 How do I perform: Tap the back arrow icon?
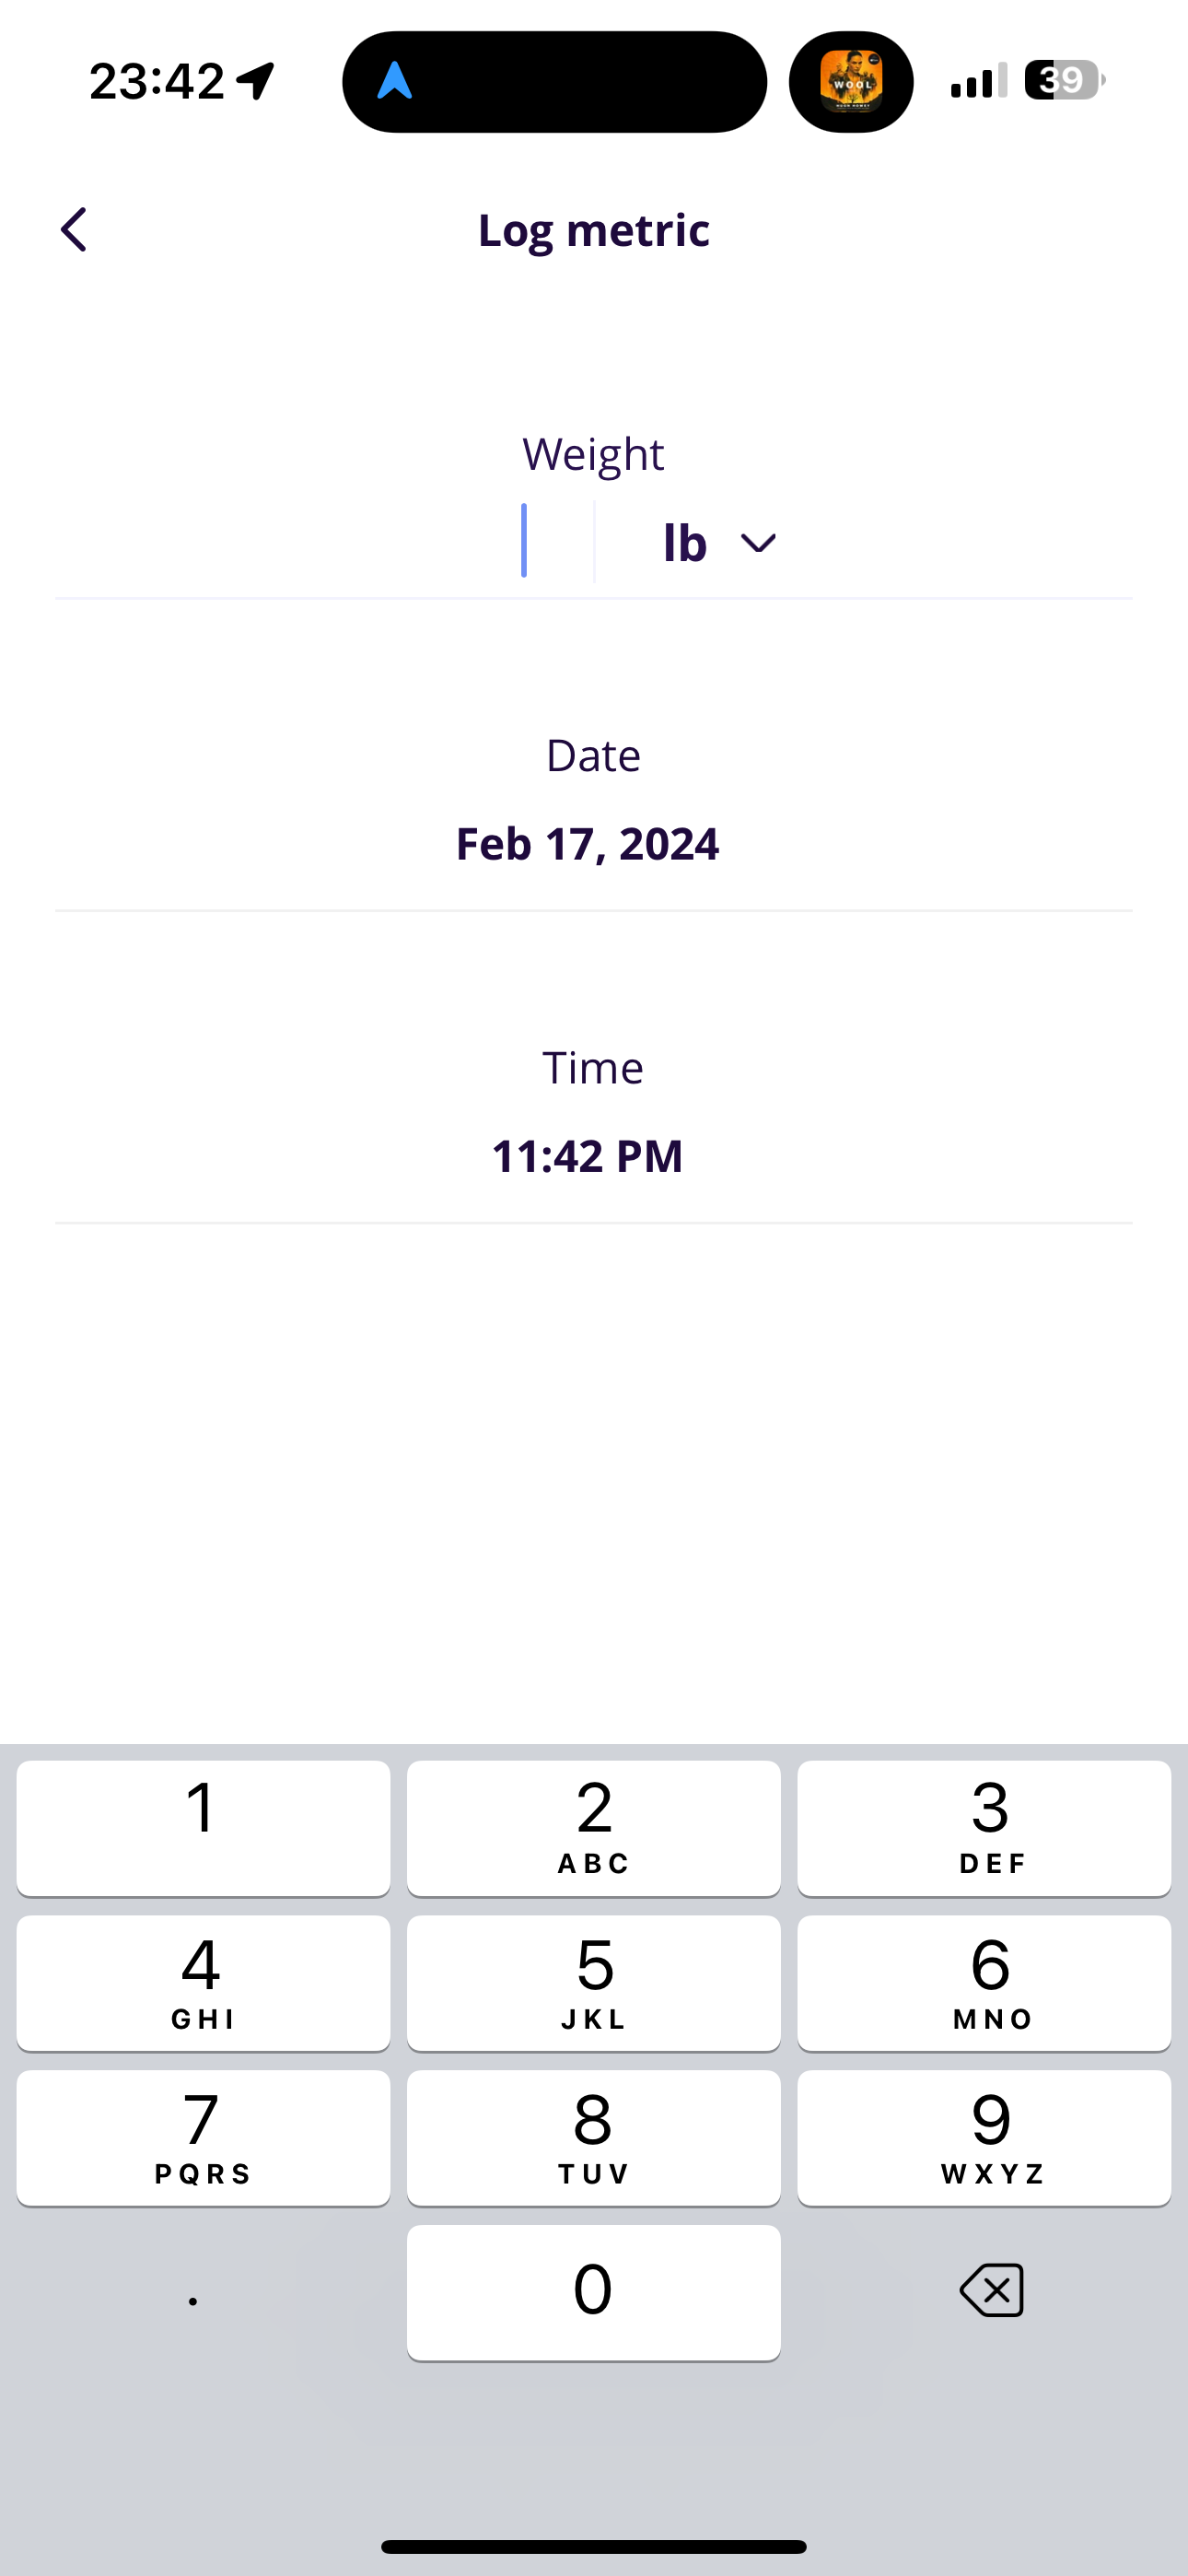pos(74,230)
